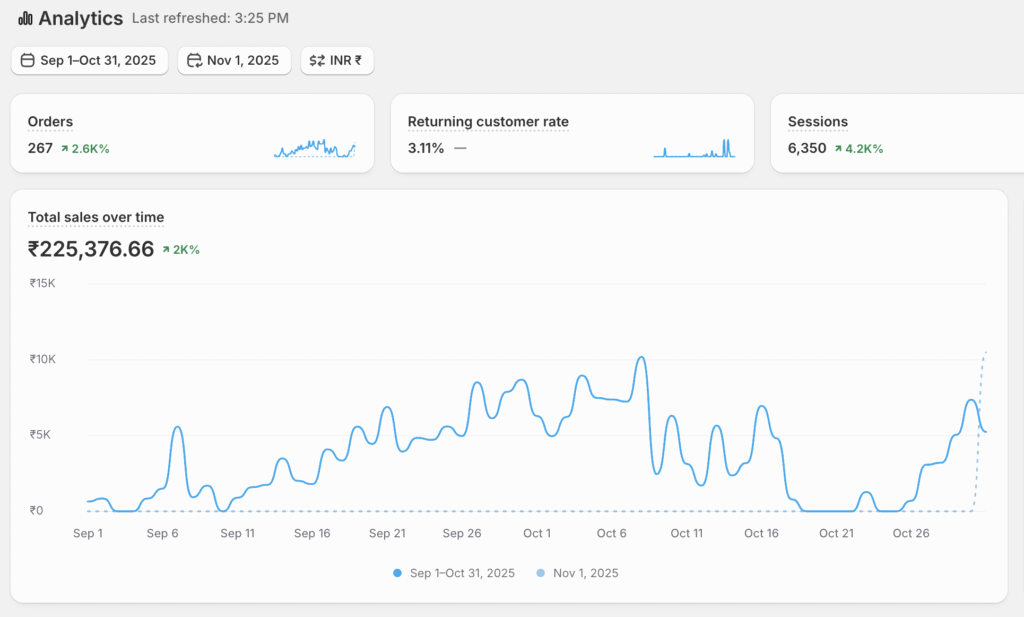Click the calendar icon in date range

[27, 61]
